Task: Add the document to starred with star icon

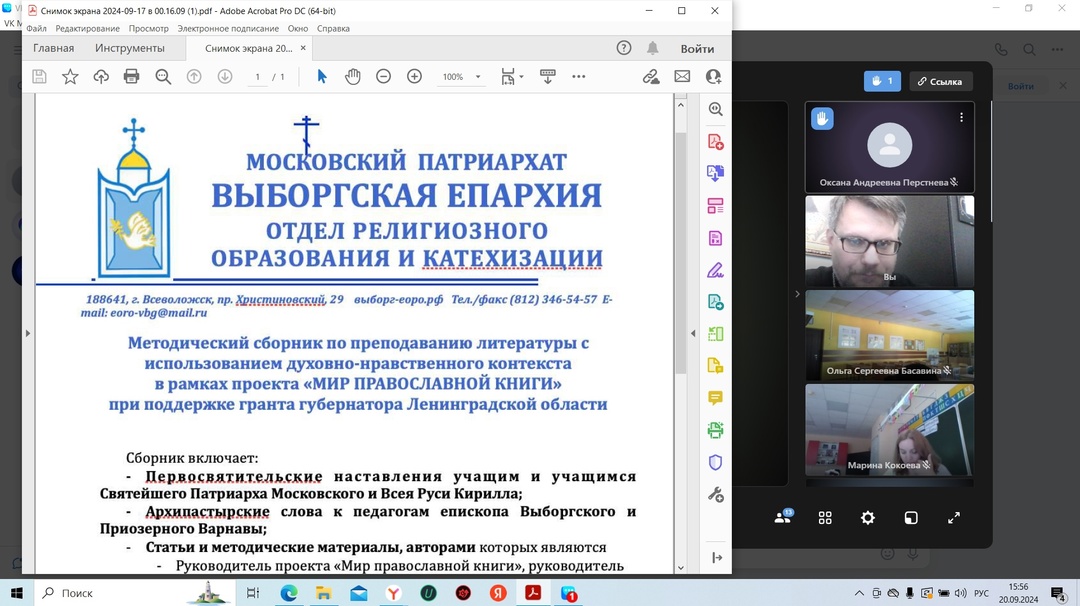Action: point(70,76)
